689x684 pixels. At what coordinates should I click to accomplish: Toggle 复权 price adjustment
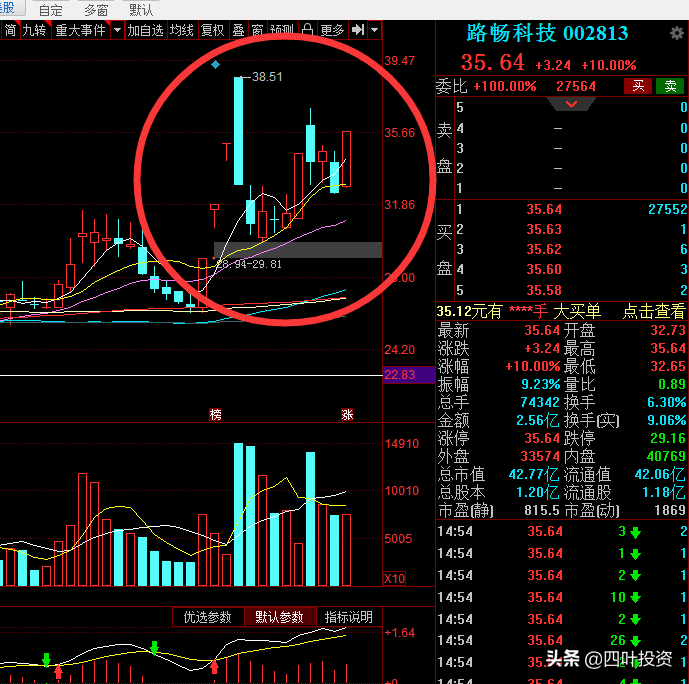pyautogui.click(x=213, y=30)
